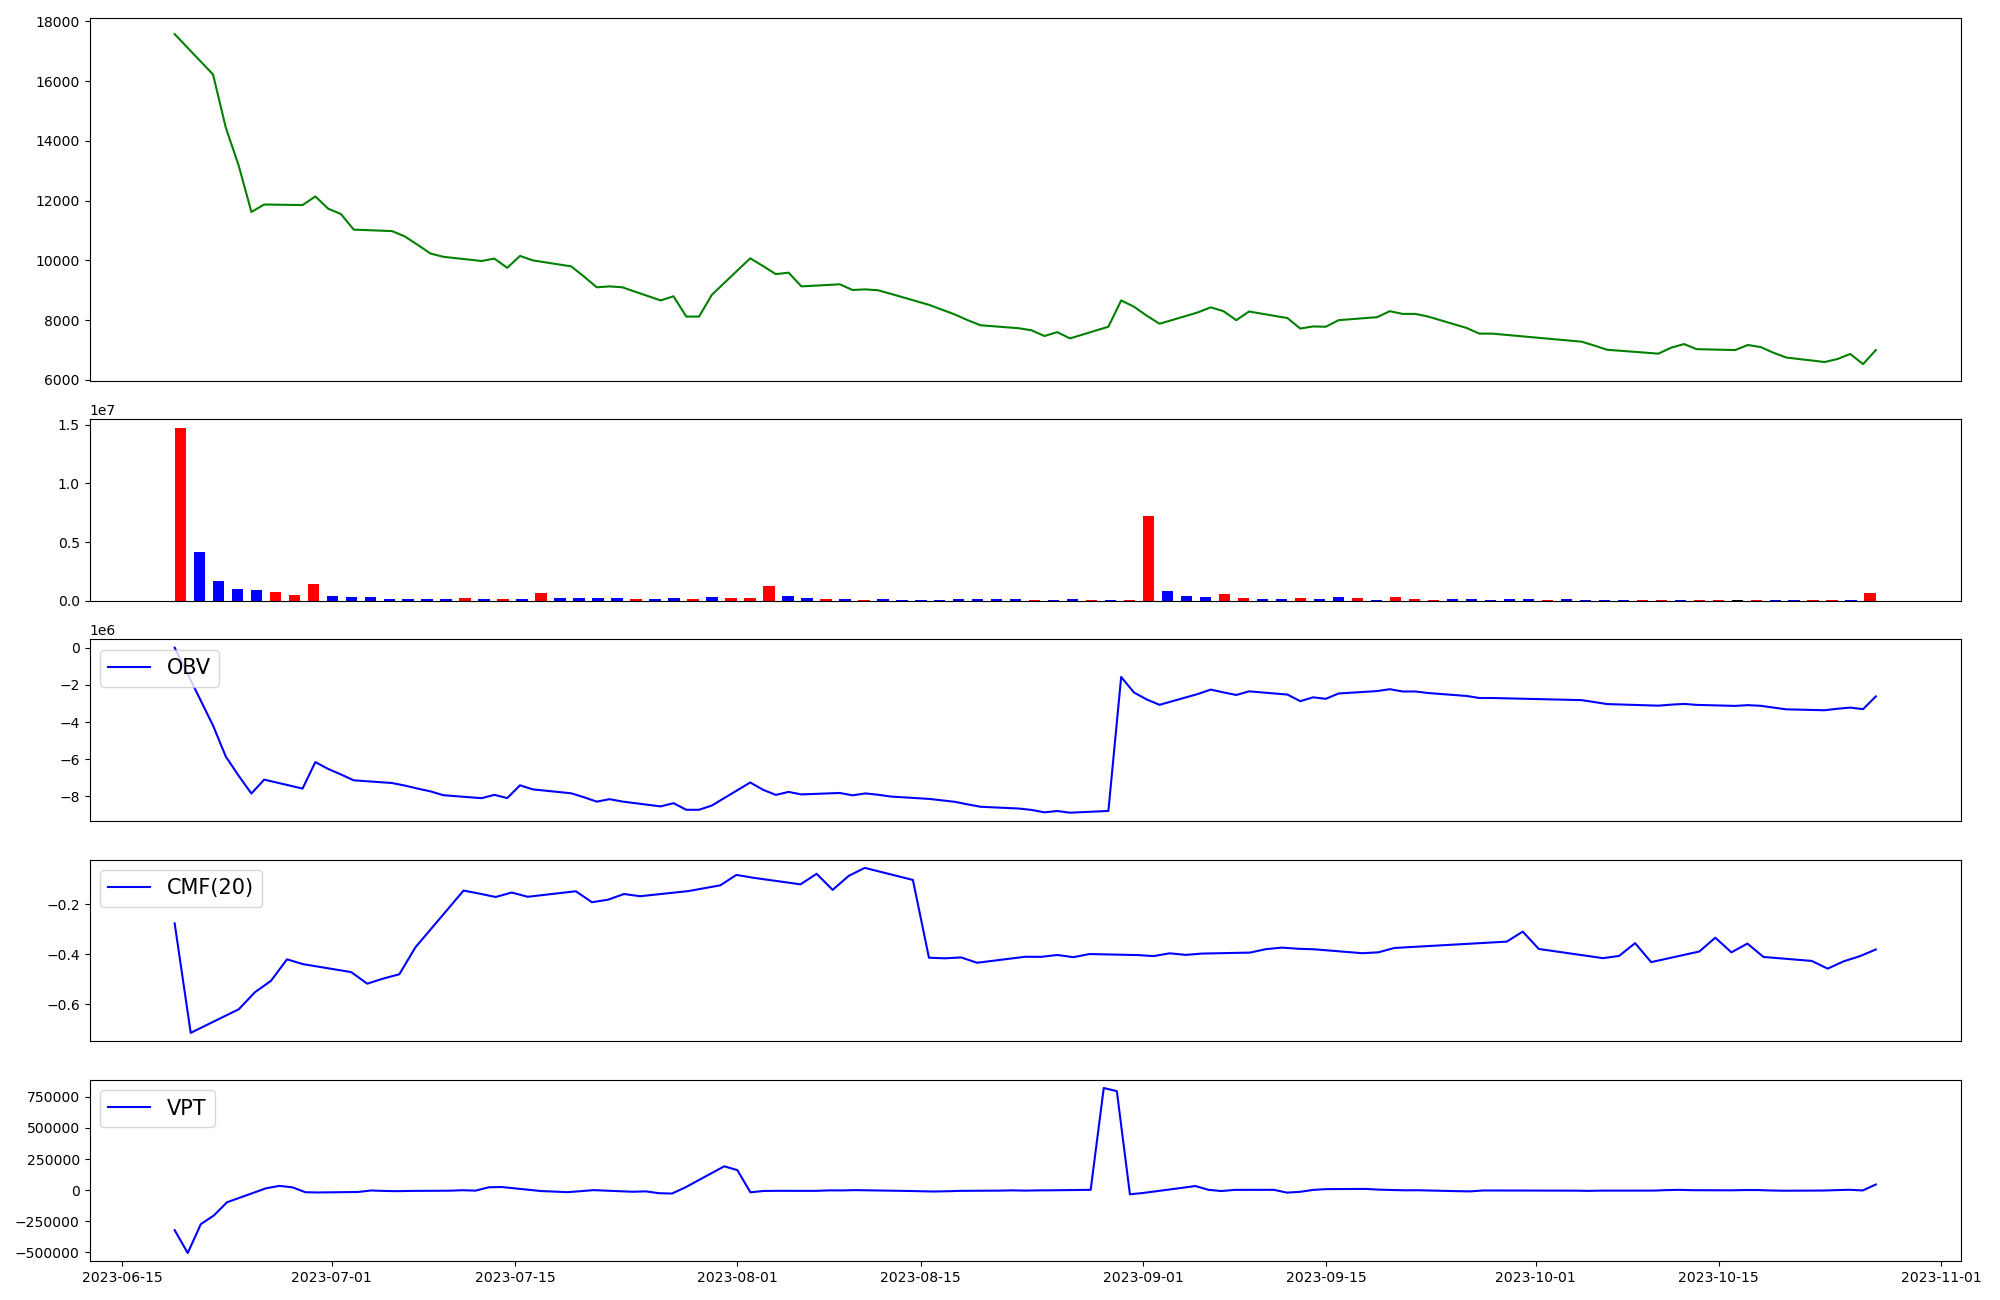Click the 2023-06-15 x-axis date label
This screenshot has width=2000, height=1300.
pos(122,1277)
